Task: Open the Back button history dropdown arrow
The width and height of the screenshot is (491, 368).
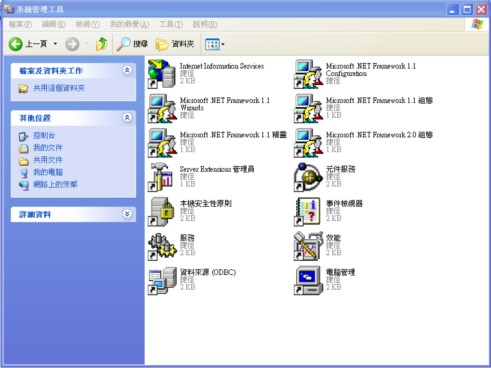Action: tap(55, 44)
